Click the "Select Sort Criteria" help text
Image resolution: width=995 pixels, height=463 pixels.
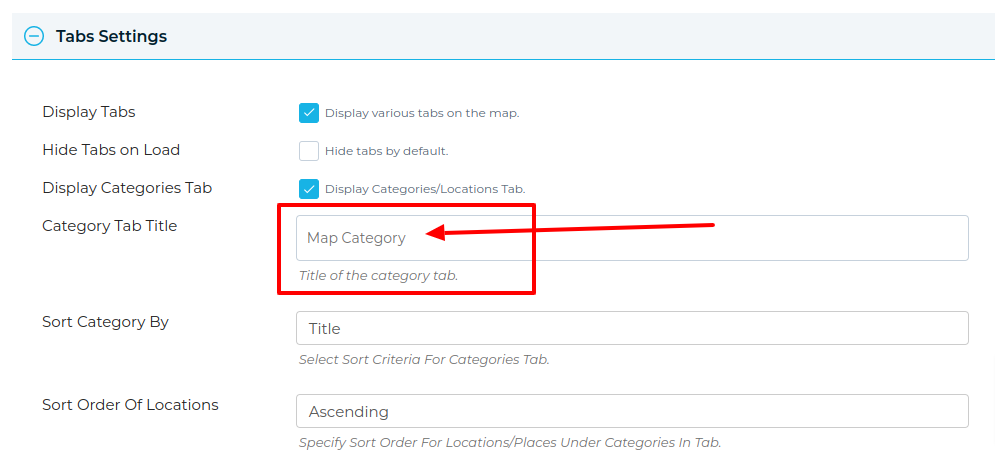click(x=424, y=359)
